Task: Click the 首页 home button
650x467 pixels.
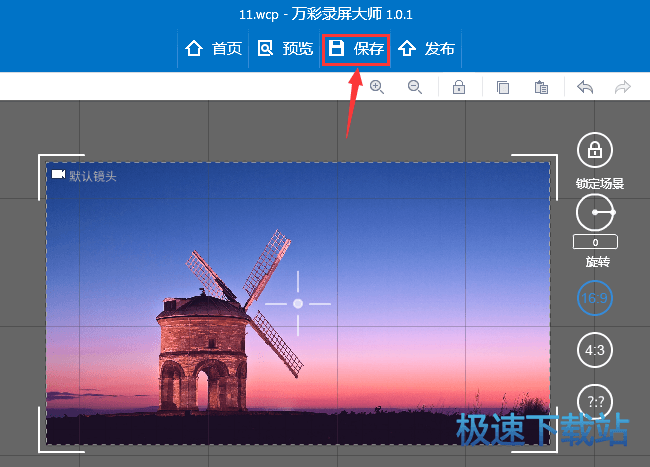Action: (214, 49)
